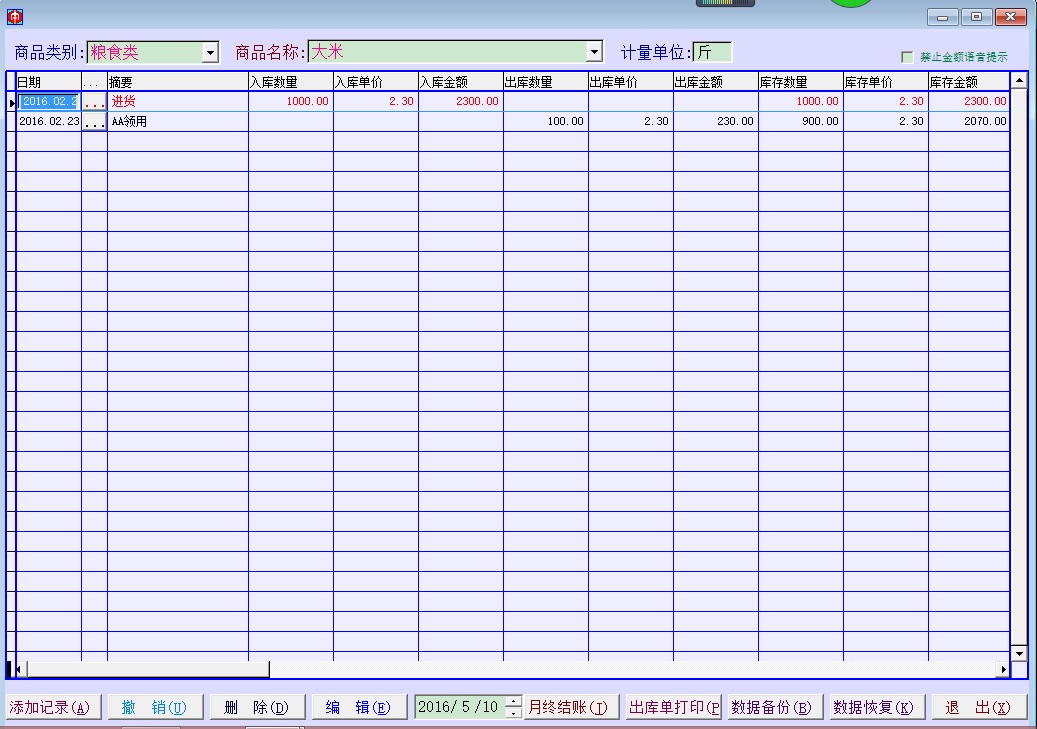Screen dimensions: 1037x729
Task: Click the horizontal scrollbar right arrow
Action: [x=1003, y=669]
